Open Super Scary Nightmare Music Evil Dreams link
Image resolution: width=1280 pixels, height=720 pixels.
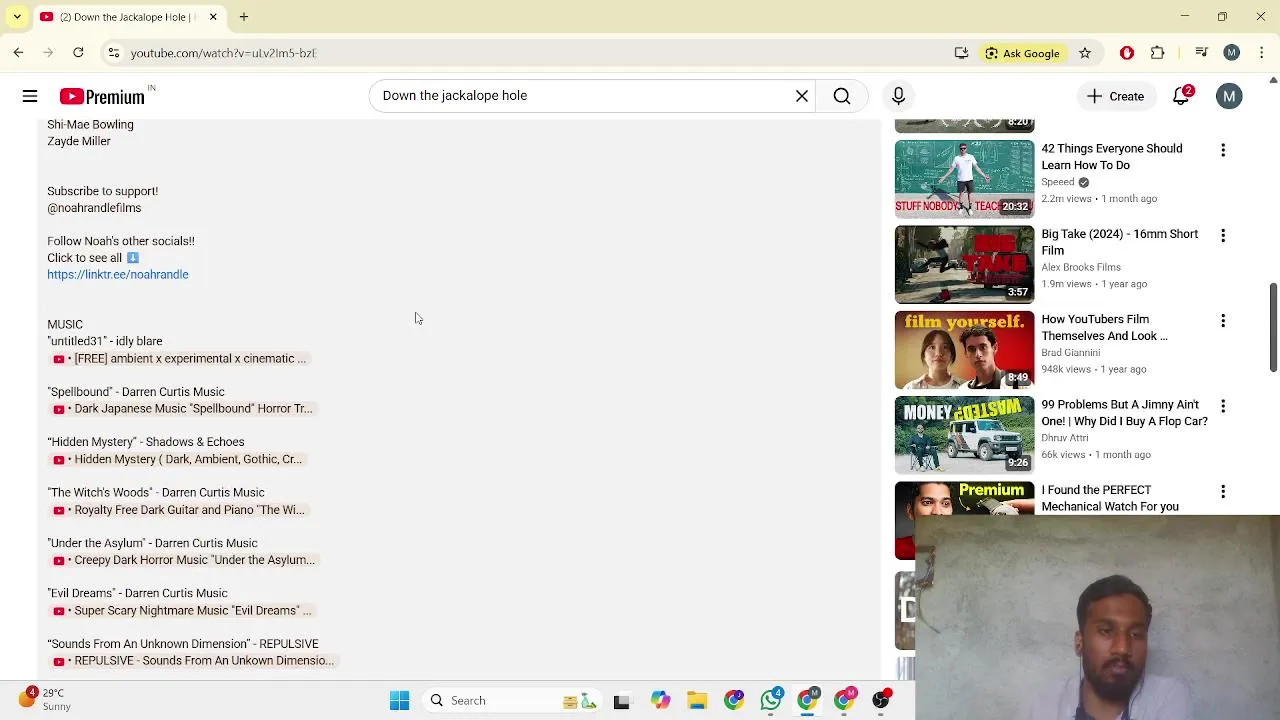pos(183,611)
